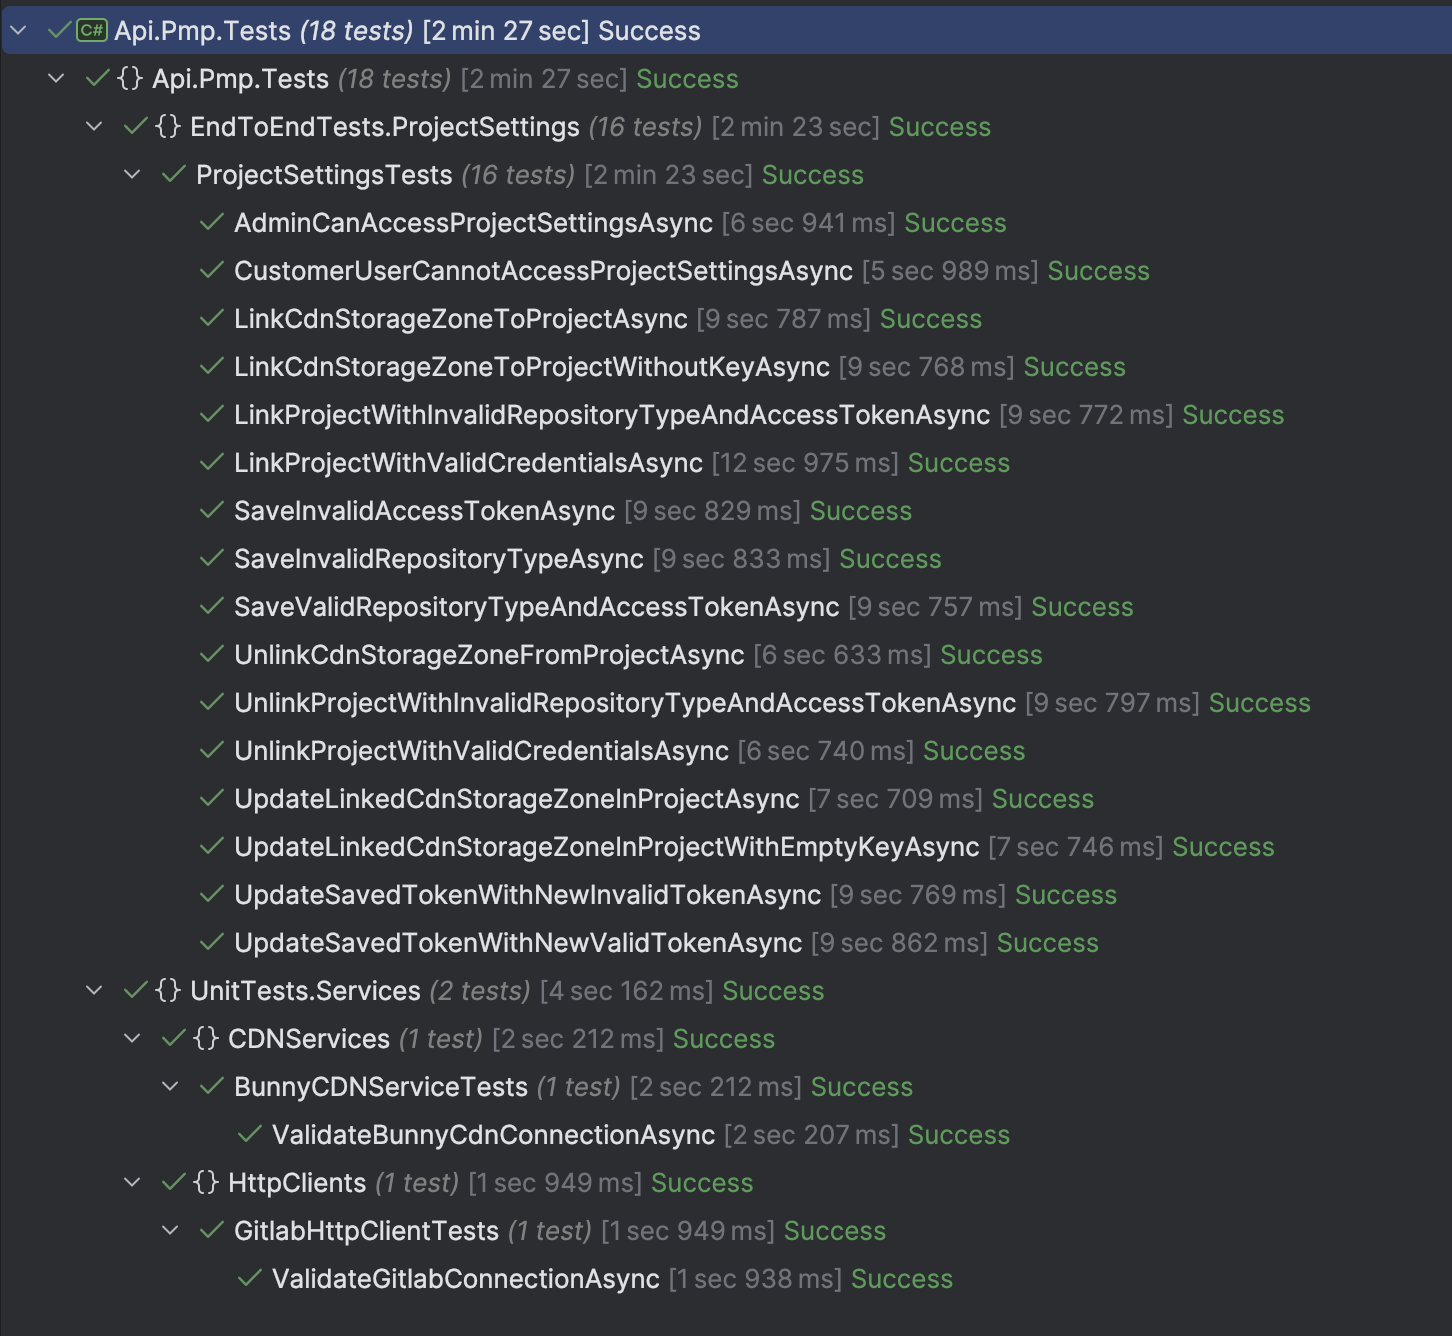Click the namespace braces icon beside EndToEndTests.ProjectSettings
This screenshot has height=1336, width=1452.
[168, 127]
